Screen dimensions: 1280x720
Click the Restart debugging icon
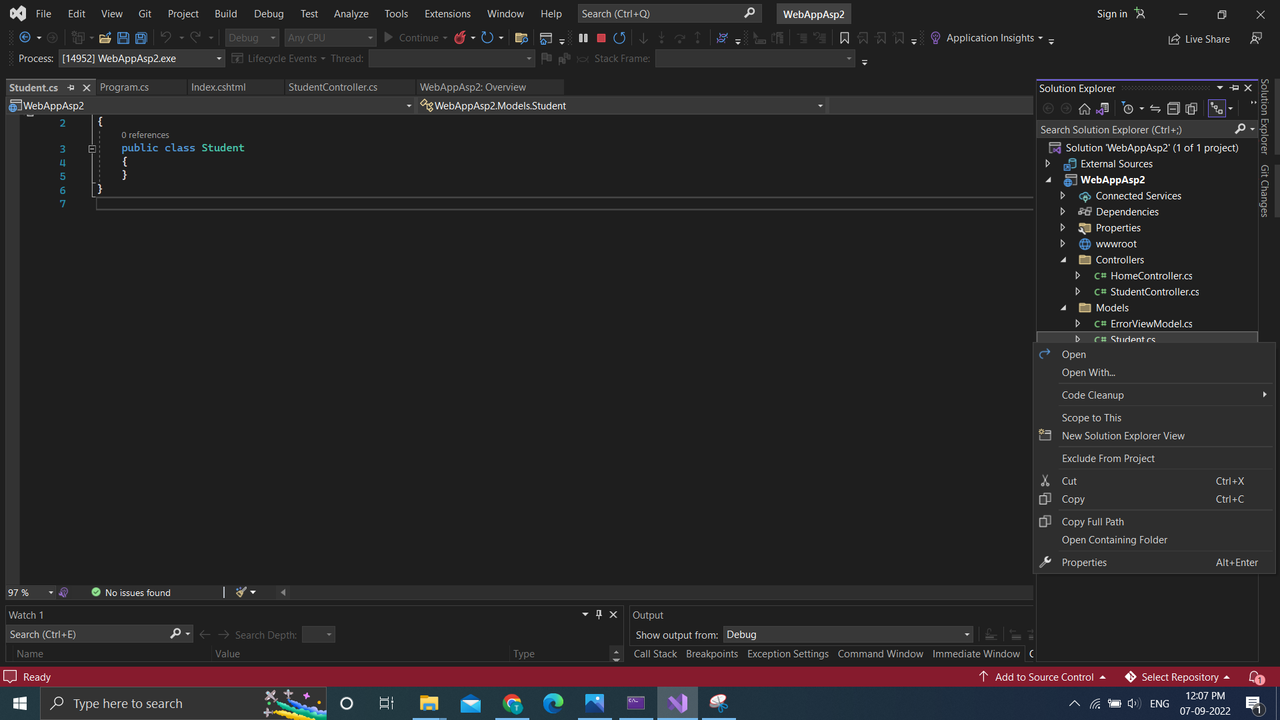[619, 37]
